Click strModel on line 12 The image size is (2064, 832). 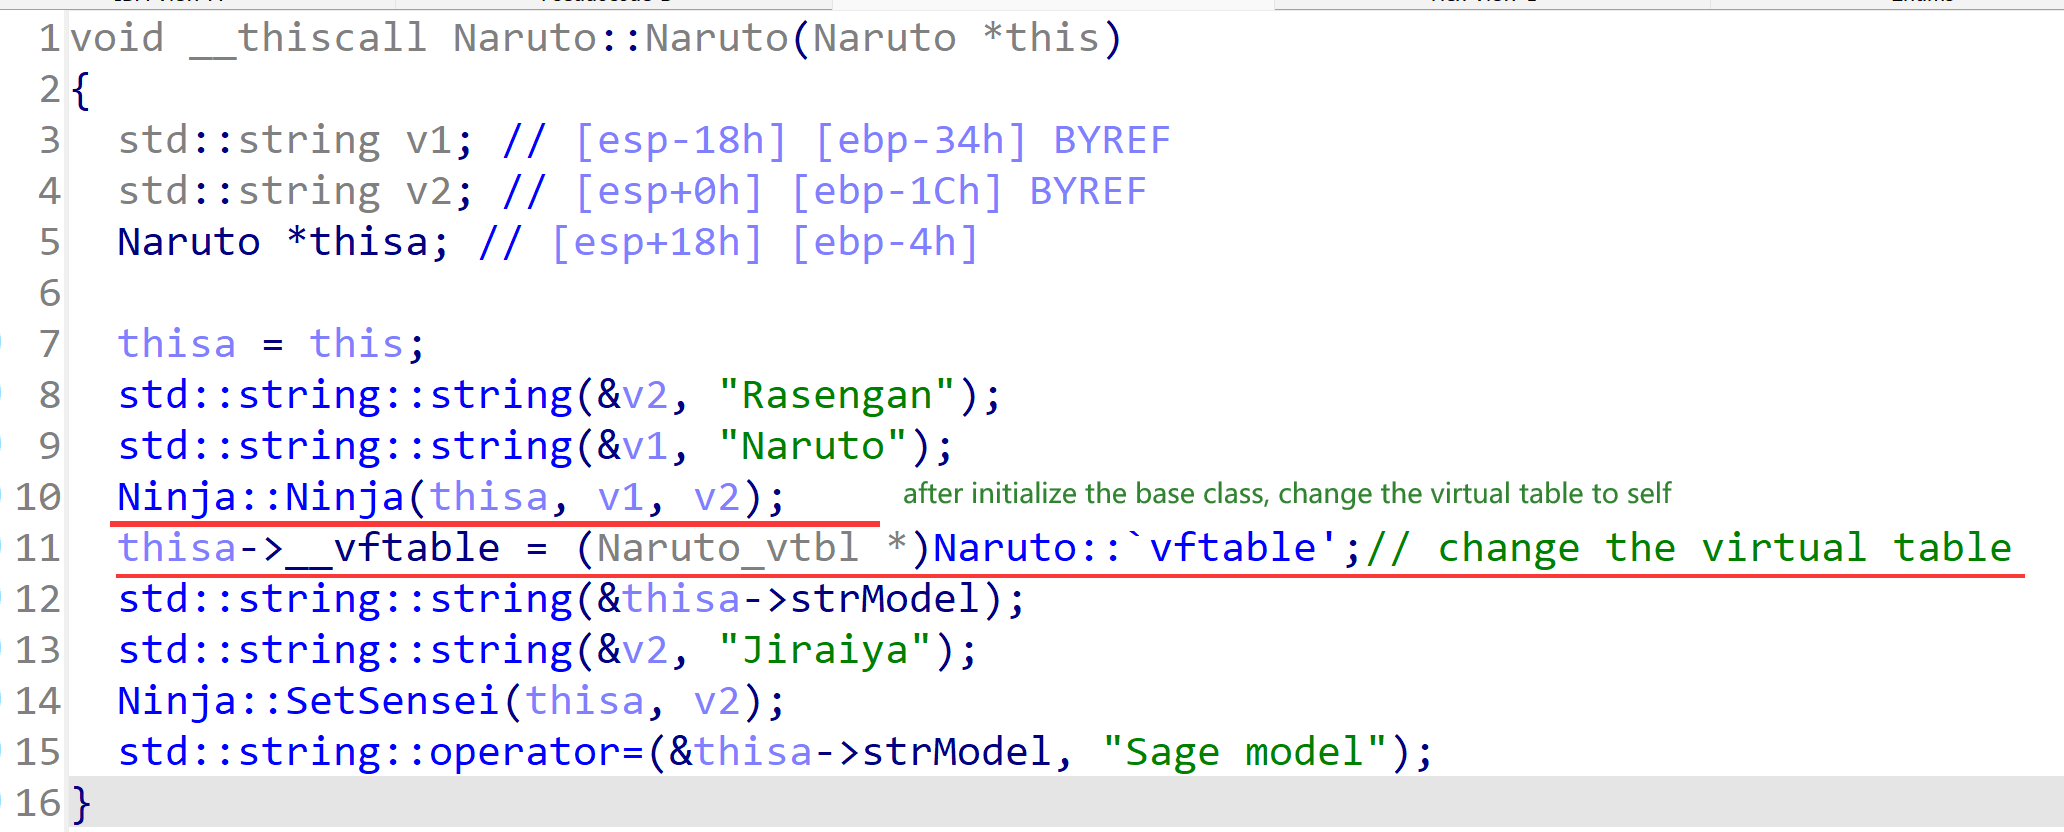[x=884, y=599]
